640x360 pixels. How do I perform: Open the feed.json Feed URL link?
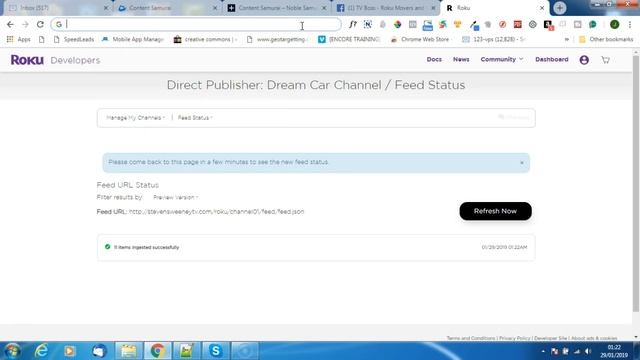click(x=216, y=212)
